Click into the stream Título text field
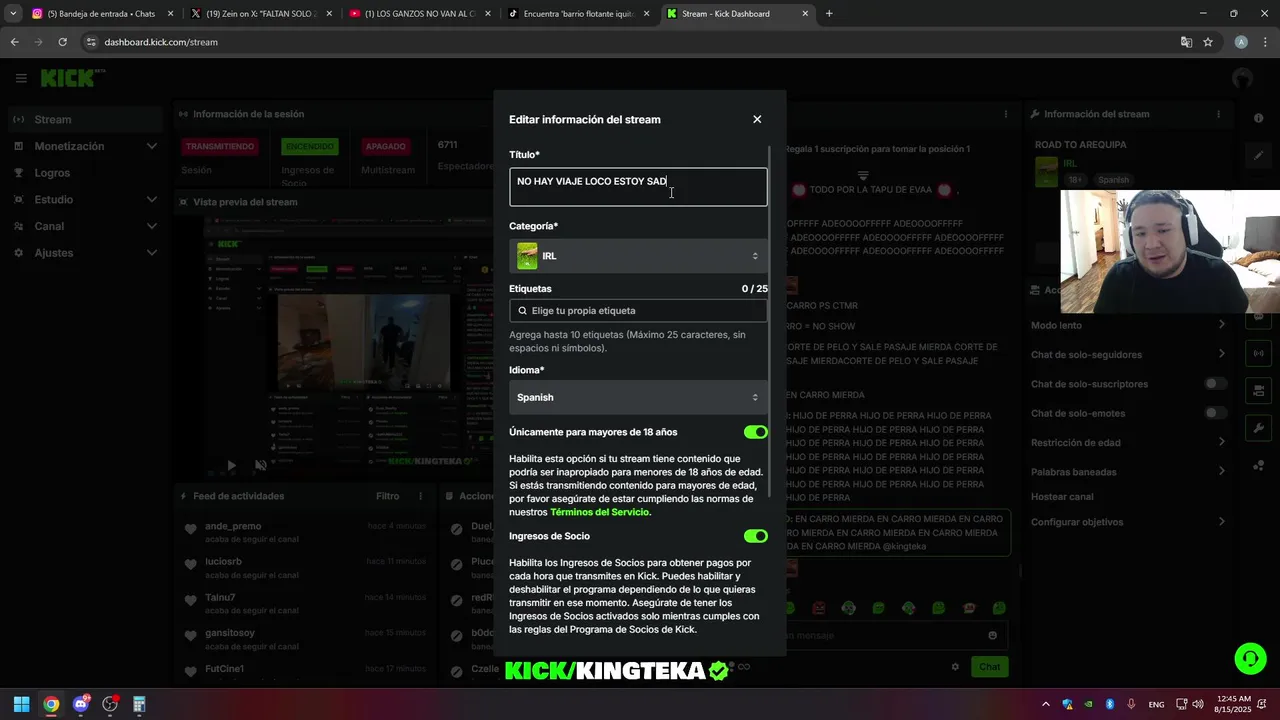 pos(638,187)
